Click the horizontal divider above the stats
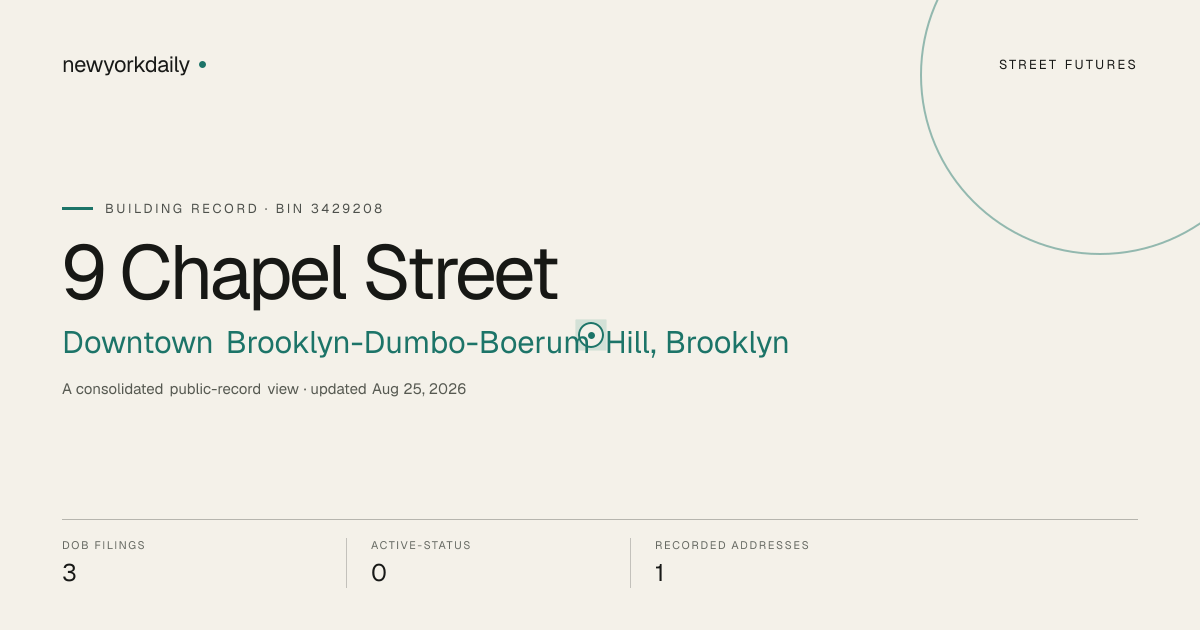 600,519
